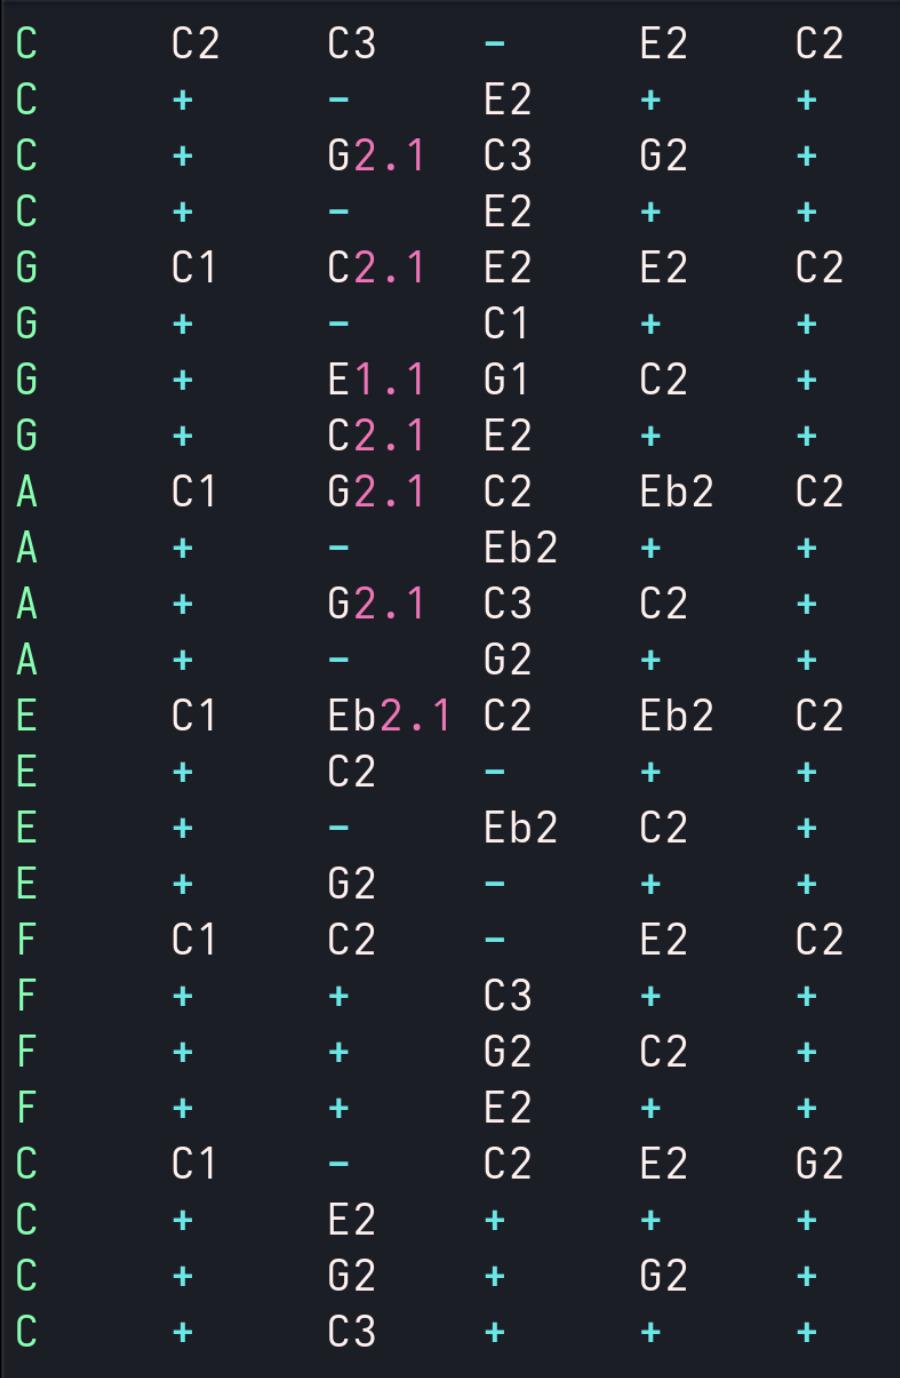Select the bottommost green C chord label
900x1378 pixels.
[27, 1332]
